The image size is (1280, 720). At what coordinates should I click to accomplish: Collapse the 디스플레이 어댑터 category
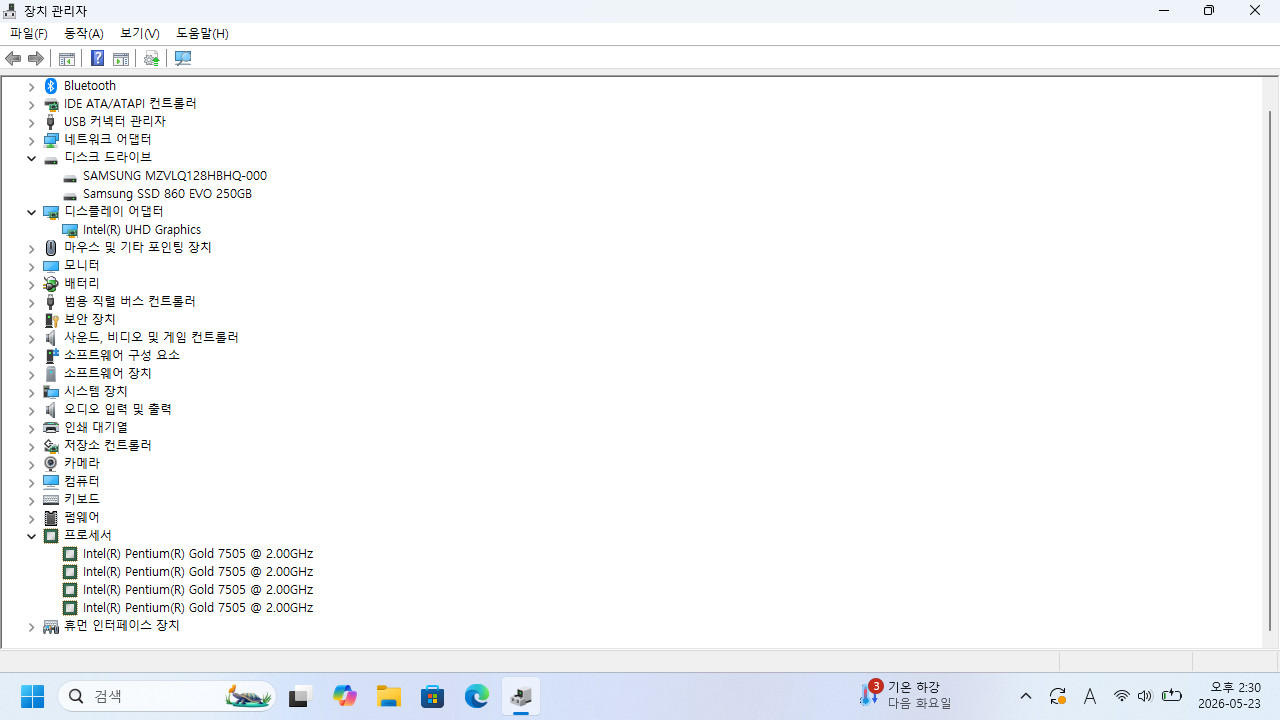pyautogui.click(x=31, y=213)
